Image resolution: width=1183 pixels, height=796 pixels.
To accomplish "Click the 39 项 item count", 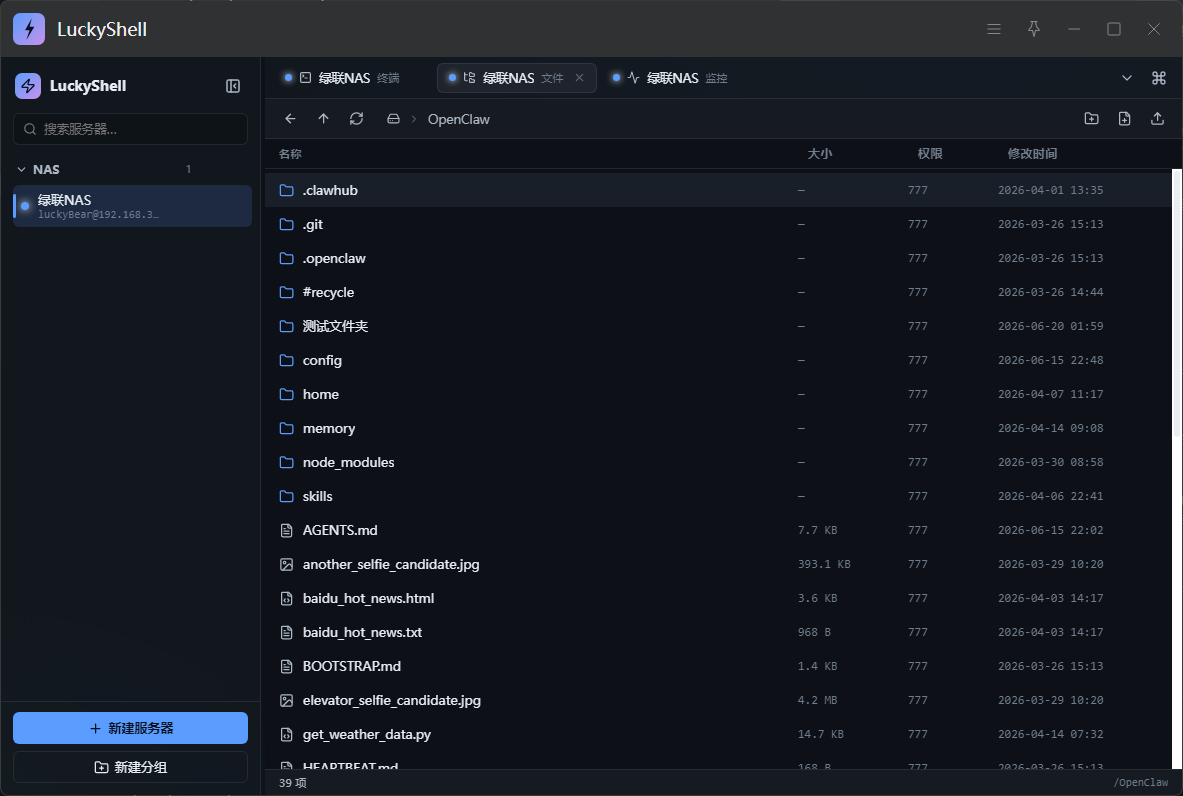I will click(293, 783).
